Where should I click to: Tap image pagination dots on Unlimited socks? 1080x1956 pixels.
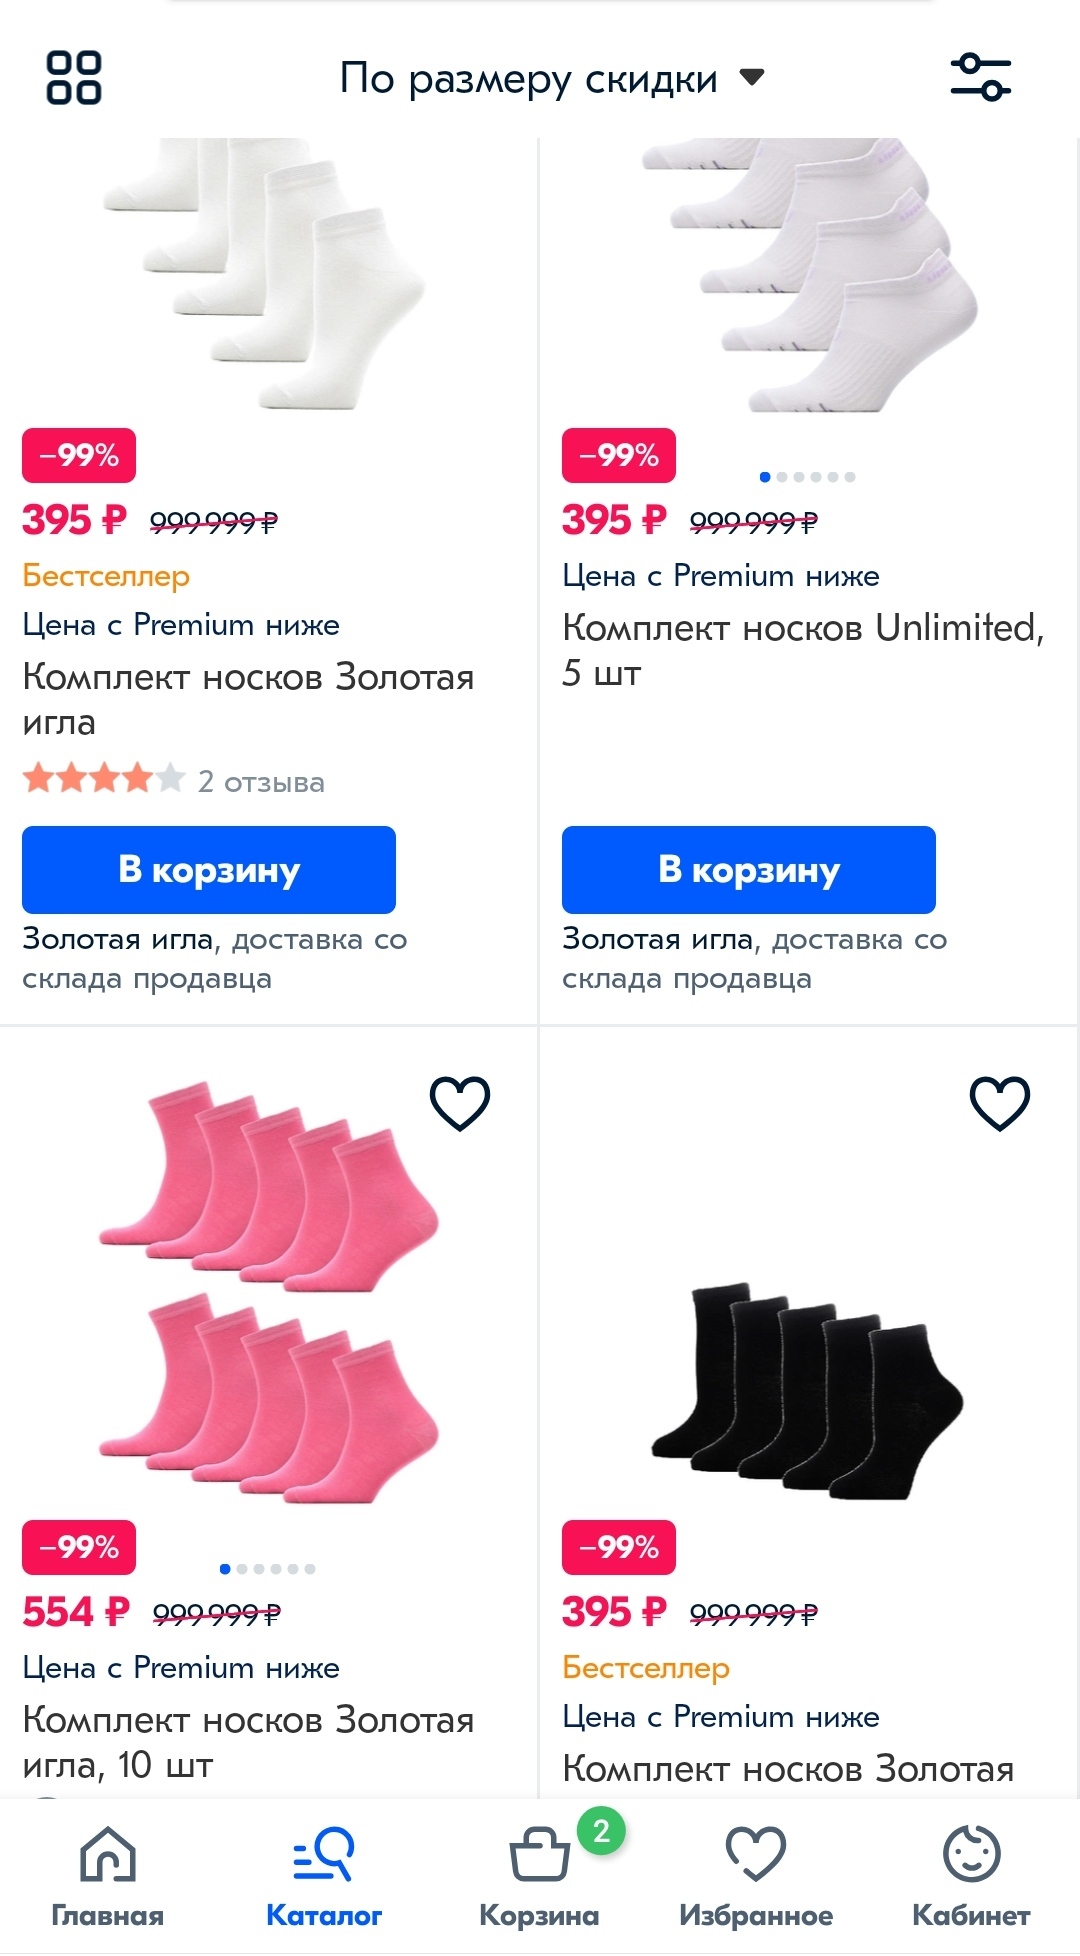[x=807, y=477]
